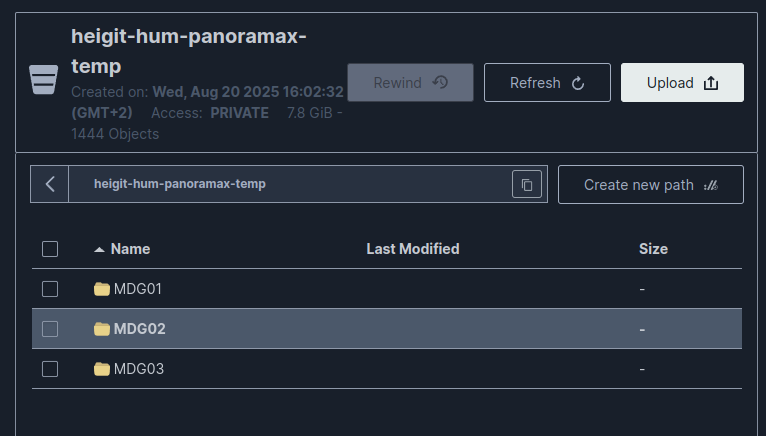Copy the bucket path with the clipboard icon

[527, 184]
